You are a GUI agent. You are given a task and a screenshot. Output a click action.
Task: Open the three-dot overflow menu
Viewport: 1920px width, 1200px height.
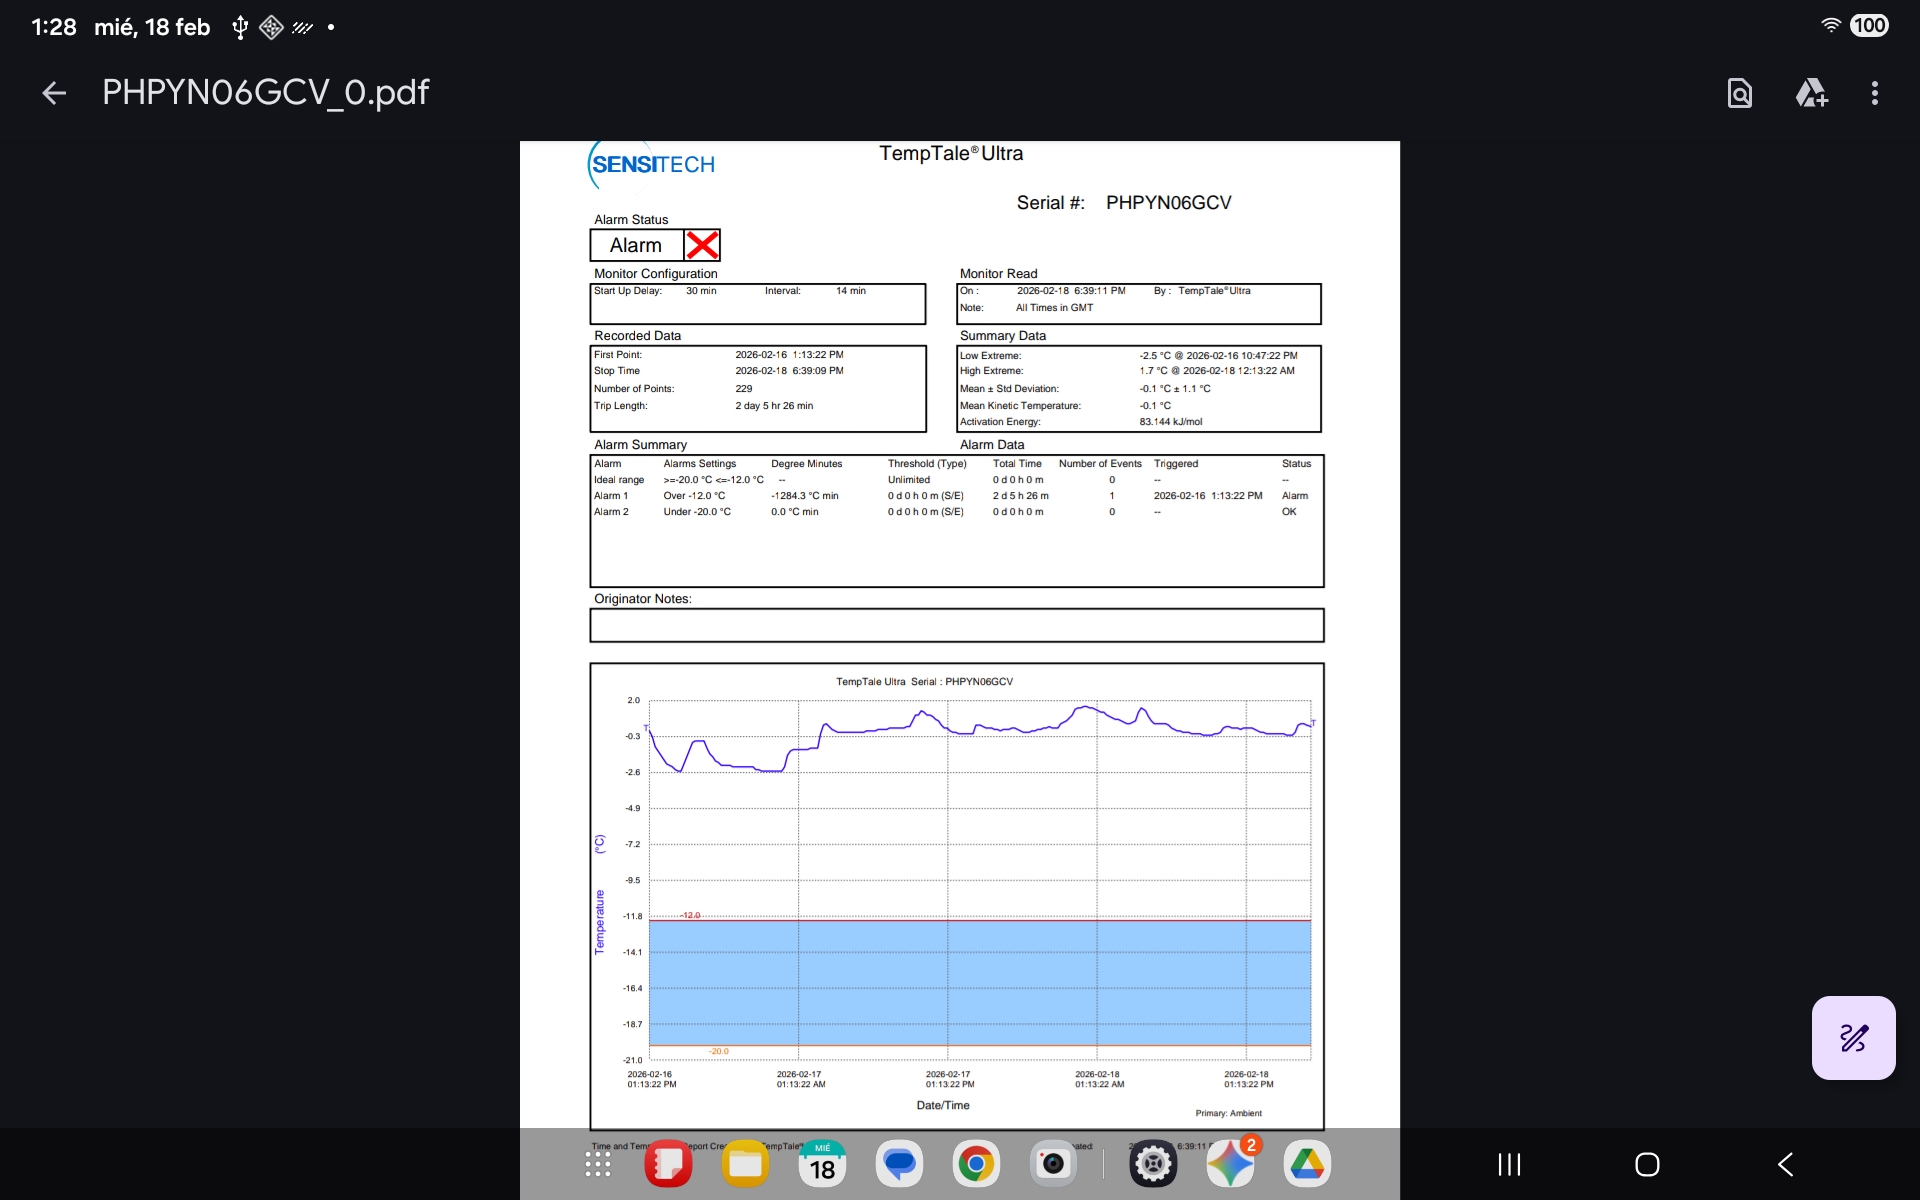1875,93
